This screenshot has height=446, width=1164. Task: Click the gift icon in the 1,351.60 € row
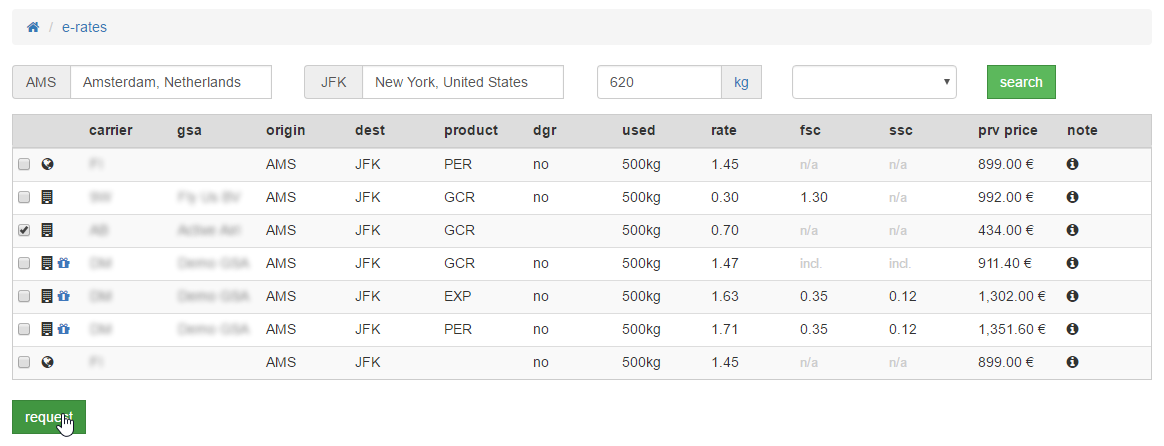click(x=64, y=329)
